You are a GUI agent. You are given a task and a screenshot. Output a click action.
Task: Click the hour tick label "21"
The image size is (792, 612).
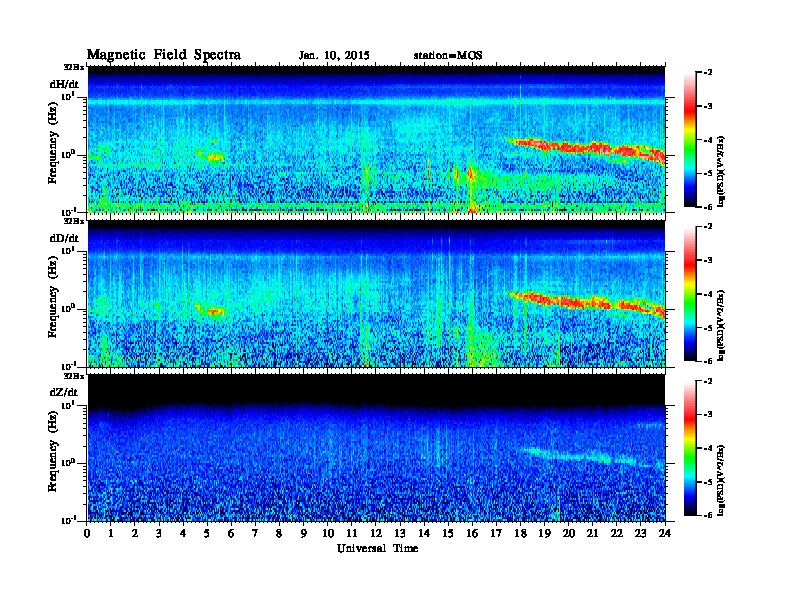[x=592, y=534]
